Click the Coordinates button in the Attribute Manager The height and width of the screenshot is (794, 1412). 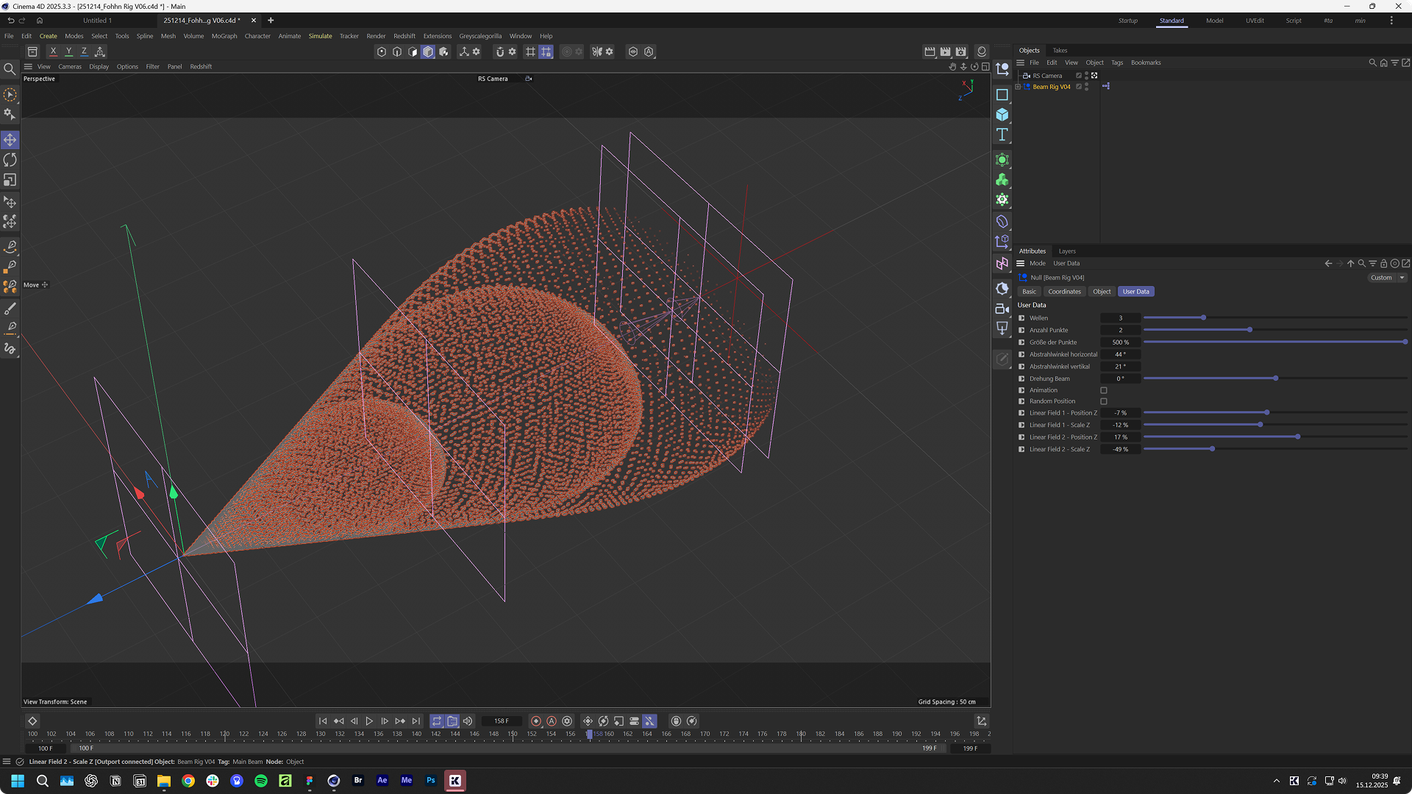tap(1064, 291)
